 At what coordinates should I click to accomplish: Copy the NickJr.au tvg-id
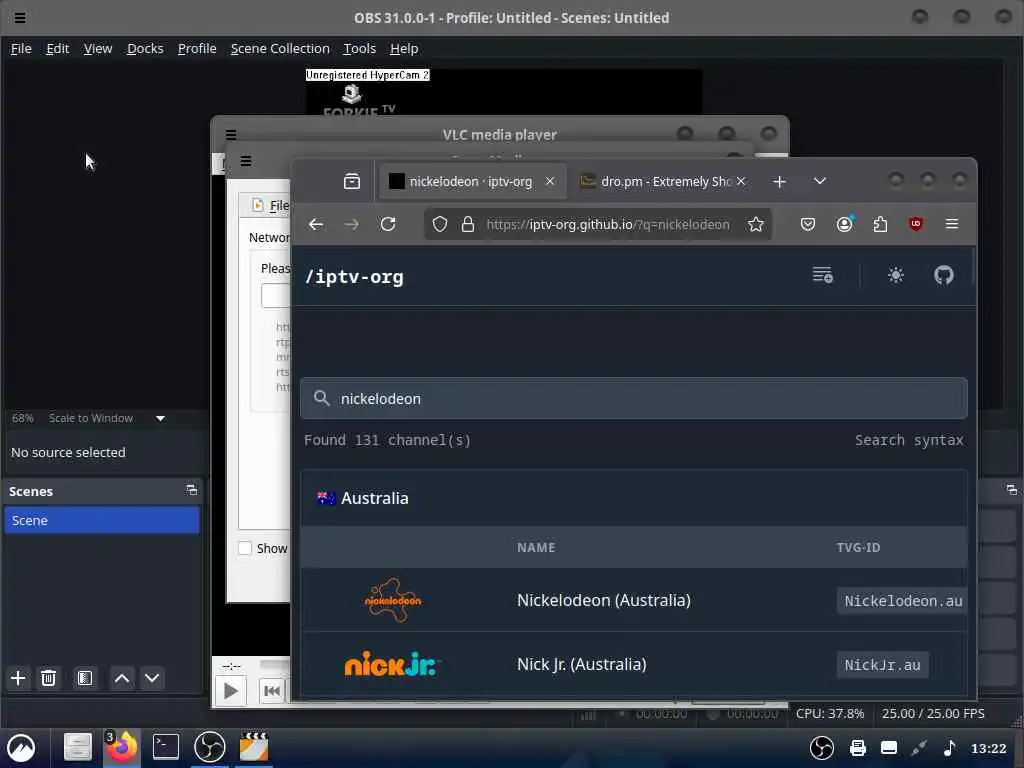[x=882, y=665]
